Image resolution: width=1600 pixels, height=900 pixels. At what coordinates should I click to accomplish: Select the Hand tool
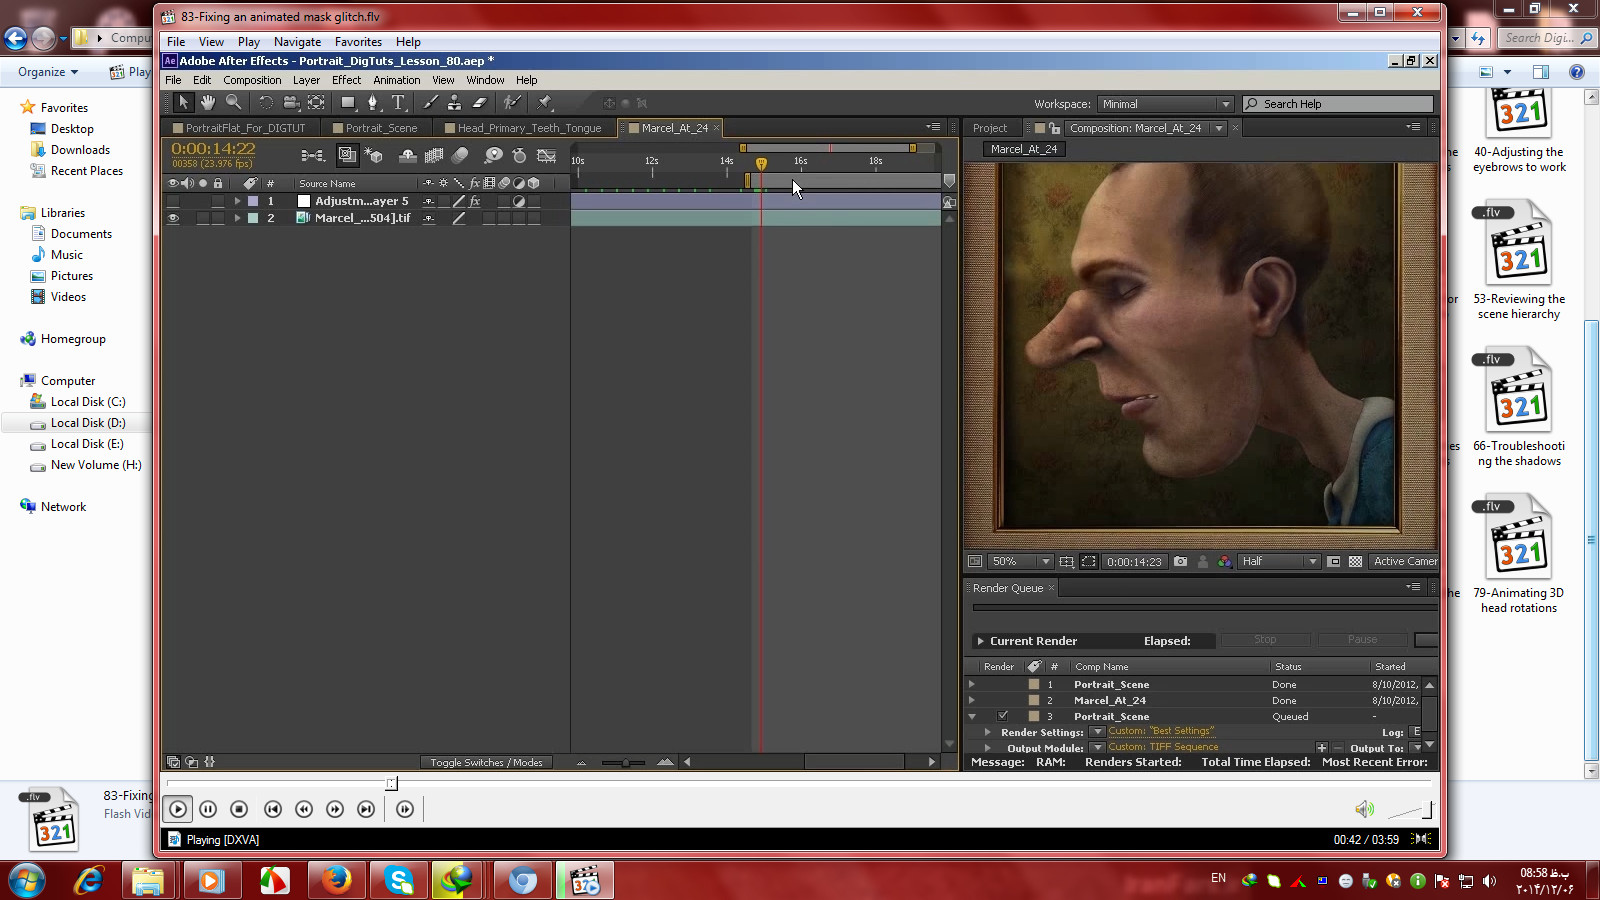pos(208,102)
